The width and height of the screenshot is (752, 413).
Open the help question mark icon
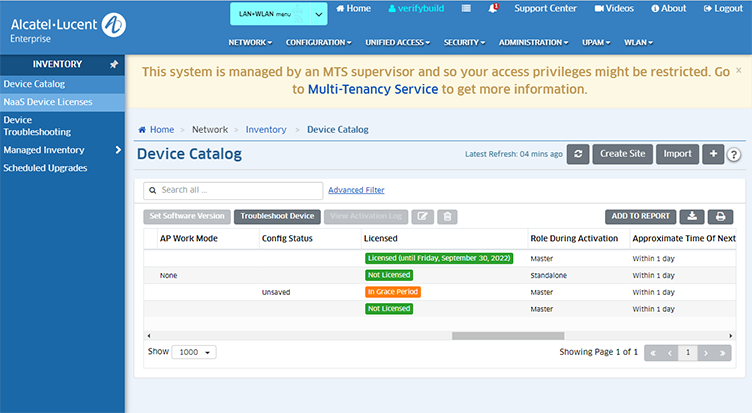pyautogui.click(x=734, y=155)
